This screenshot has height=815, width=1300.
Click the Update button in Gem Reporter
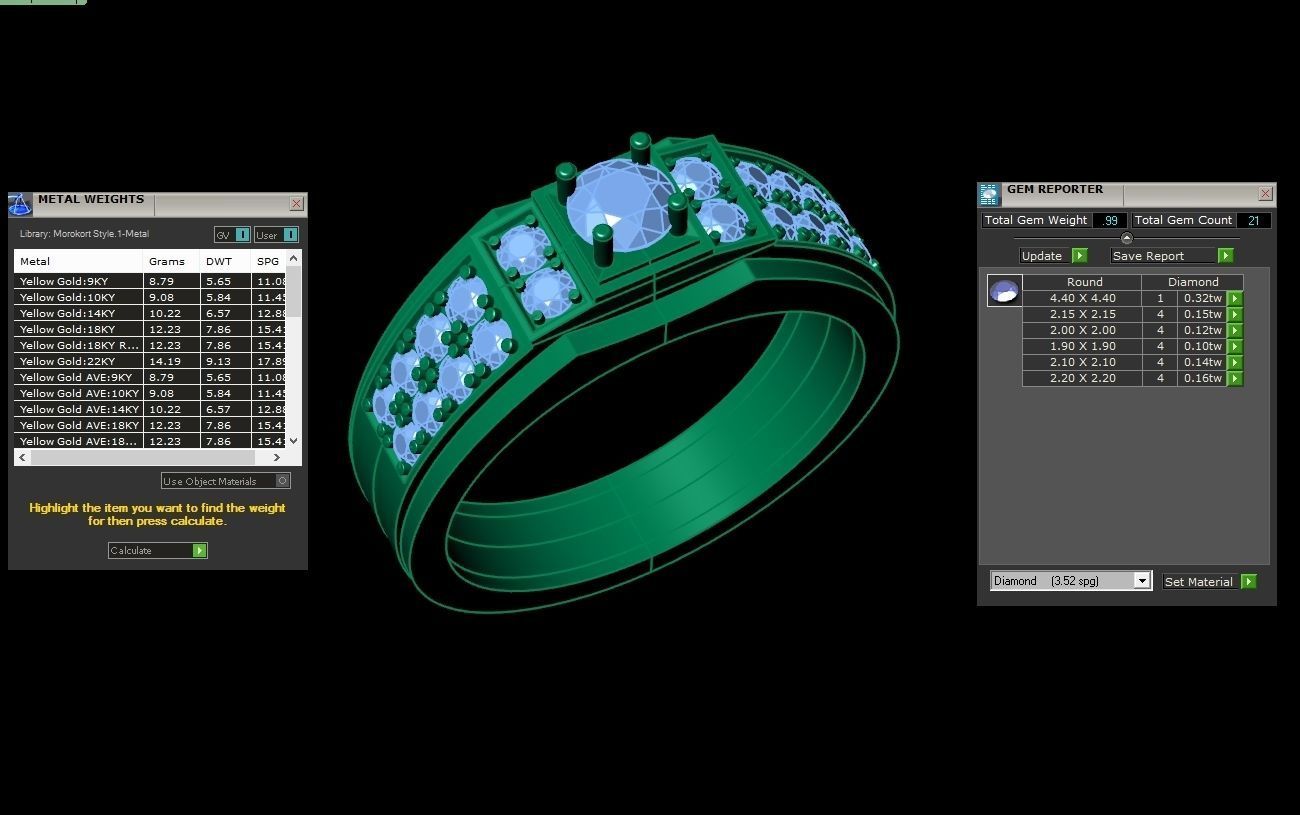click(x=1053, y=256)
